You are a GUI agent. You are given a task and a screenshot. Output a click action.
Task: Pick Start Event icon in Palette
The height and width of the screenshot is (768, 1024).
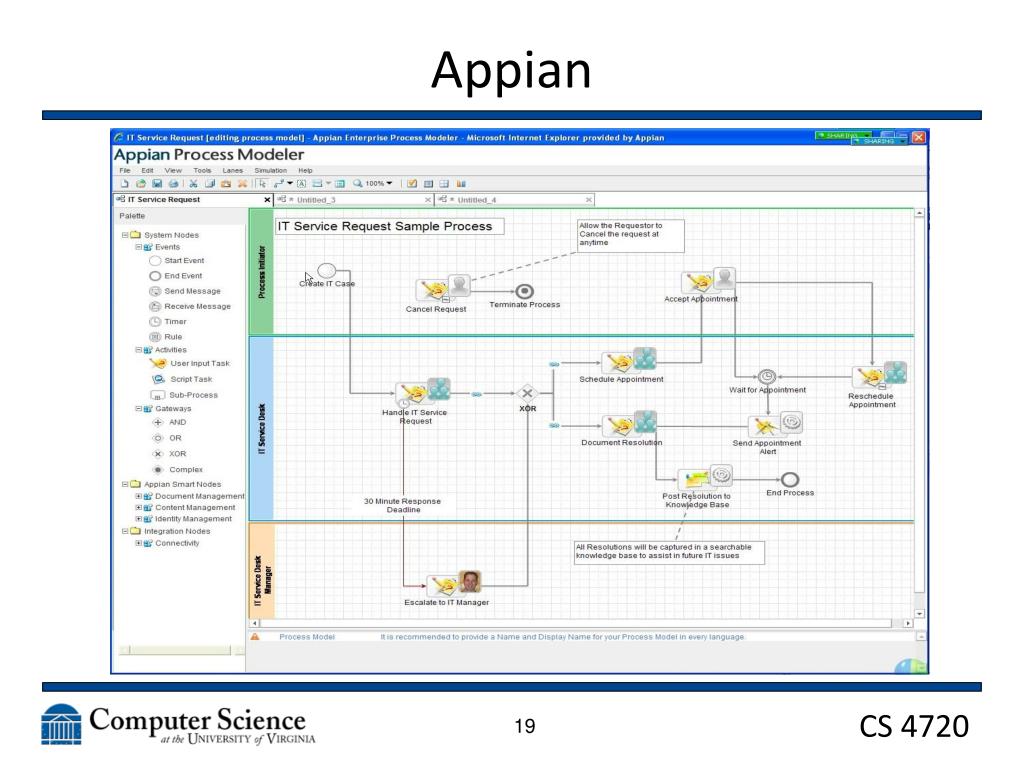(x=155, y=261)
